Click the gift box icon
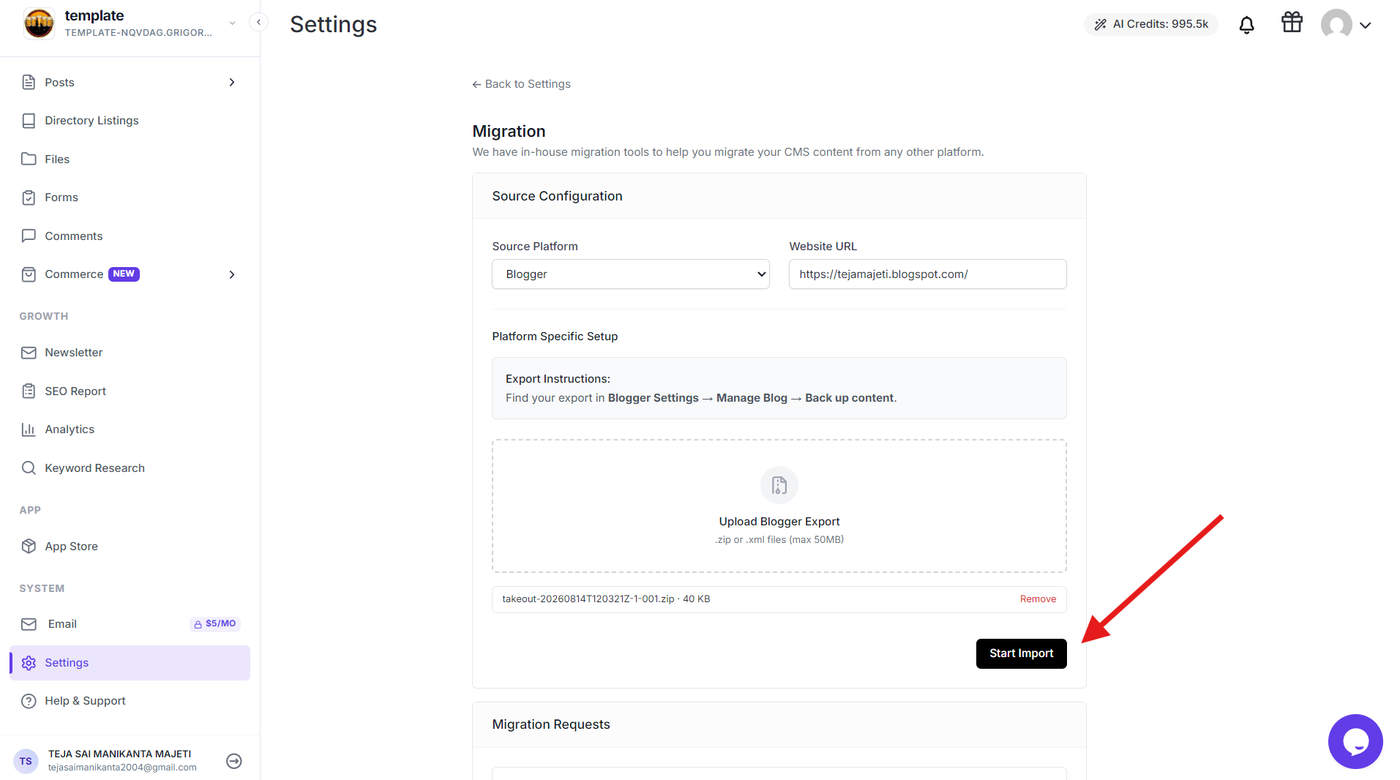Image resolution: width=1400 pixels, height=780 pixels. 1292,22
